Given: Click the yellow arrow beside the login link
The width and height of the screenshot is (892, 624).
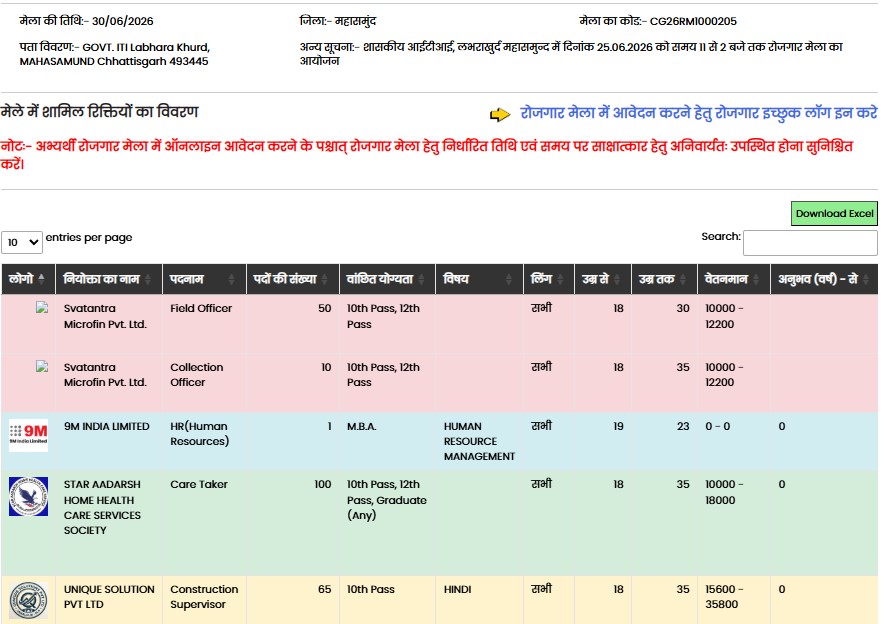Looking at the screenshot, I should coord(500,114).
